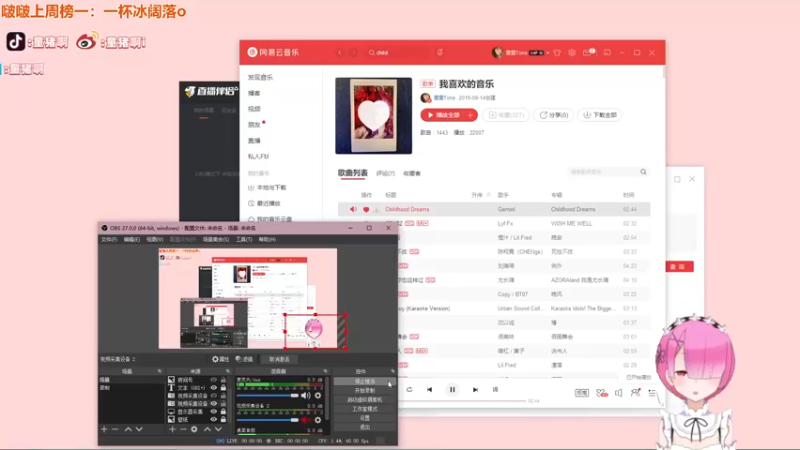Toggle visibility of top OBS source row
Screen dimensions: 800x450
click(214, 380)
